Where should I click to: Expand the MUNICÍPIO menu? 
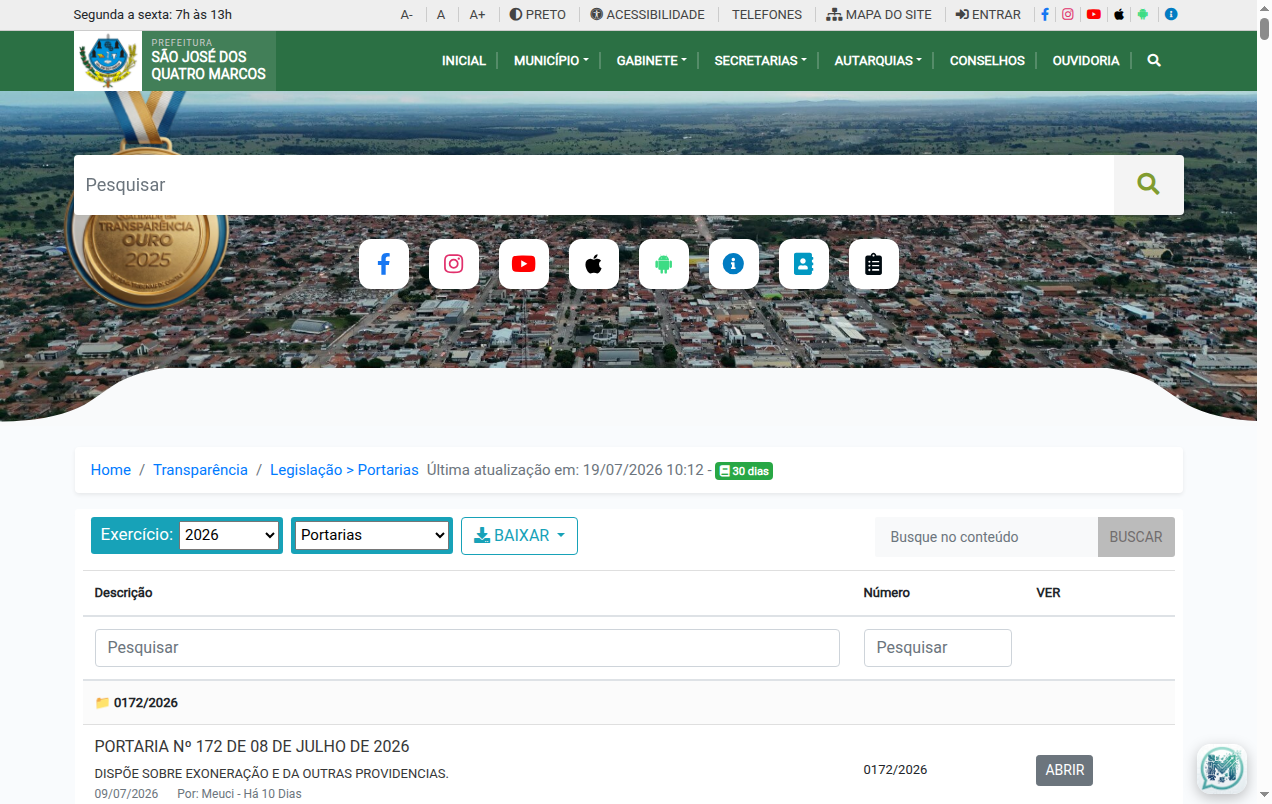pos(551,61)
